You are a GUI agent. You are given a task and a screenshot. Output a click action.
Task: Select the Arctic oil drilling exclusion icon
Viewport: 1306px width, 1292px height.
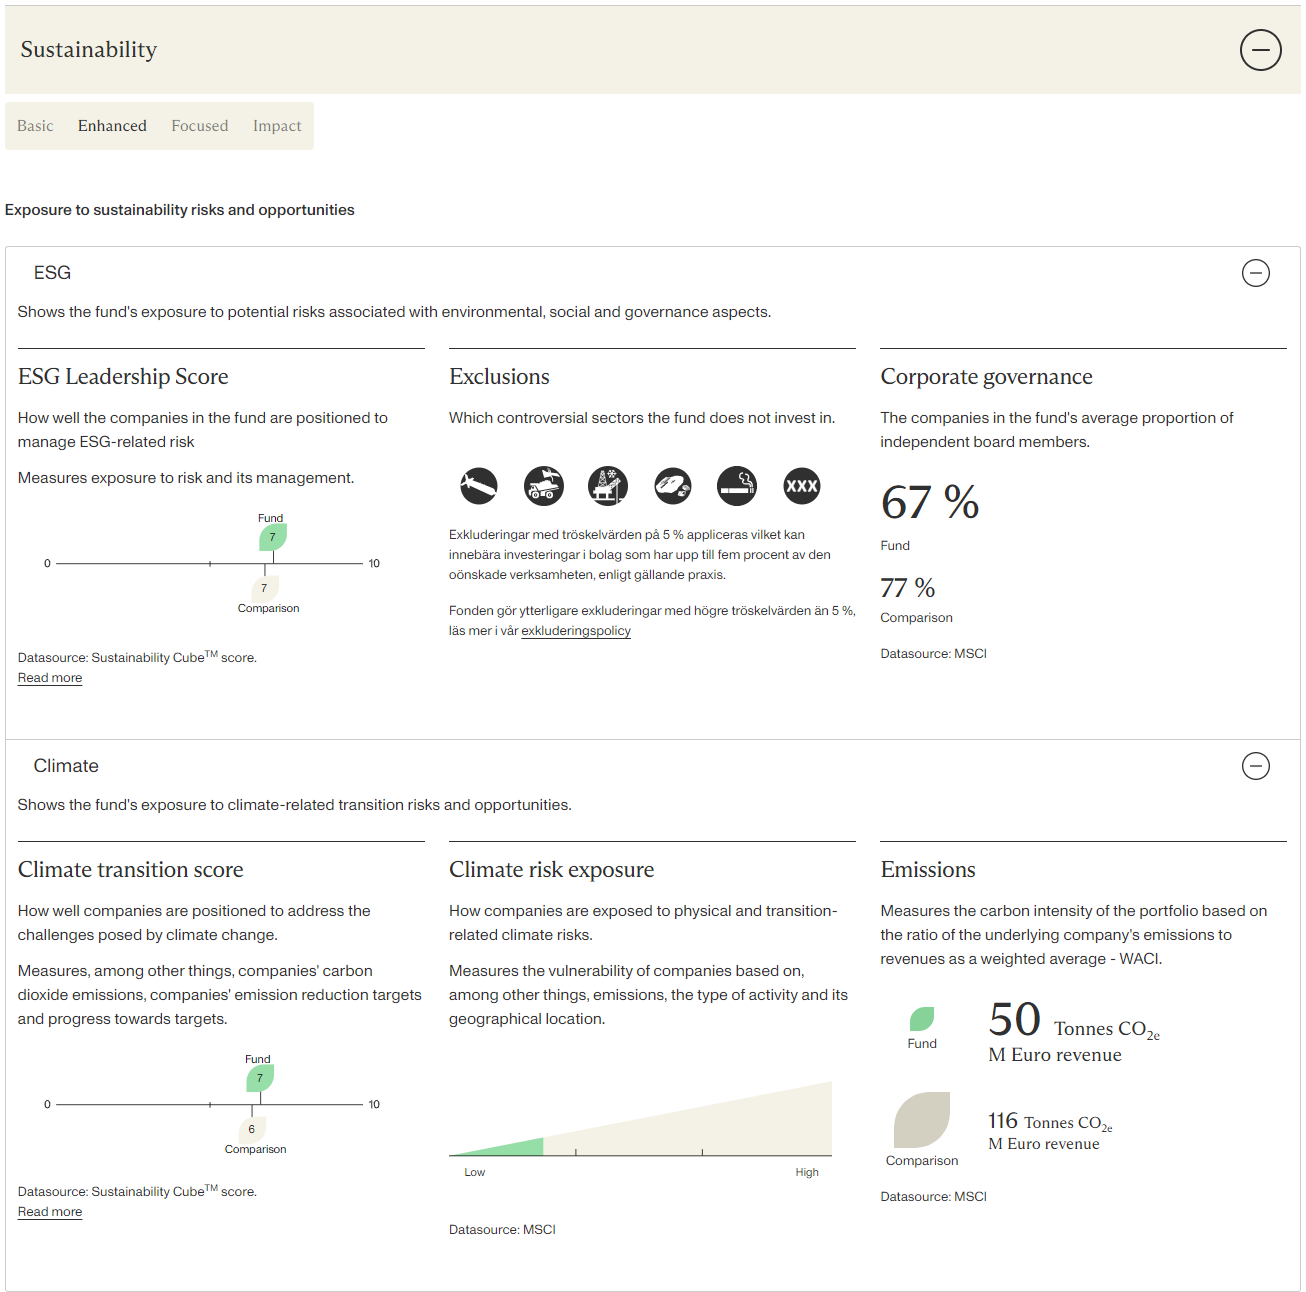[x=608, y=486]
